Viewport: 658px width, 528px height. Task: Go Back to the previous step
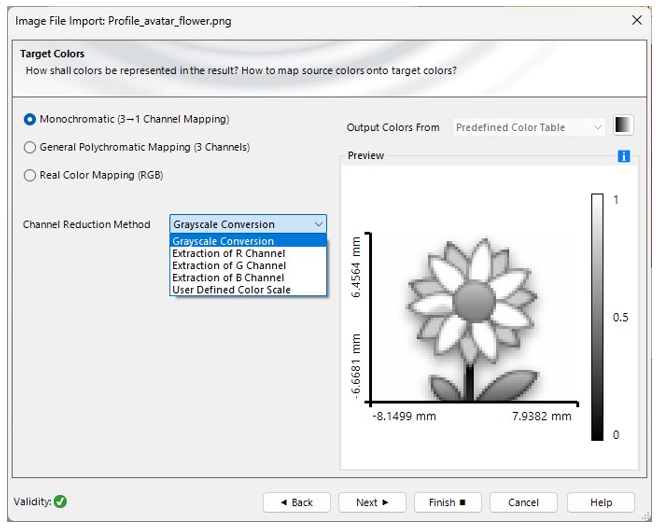[x=297, y=502]
